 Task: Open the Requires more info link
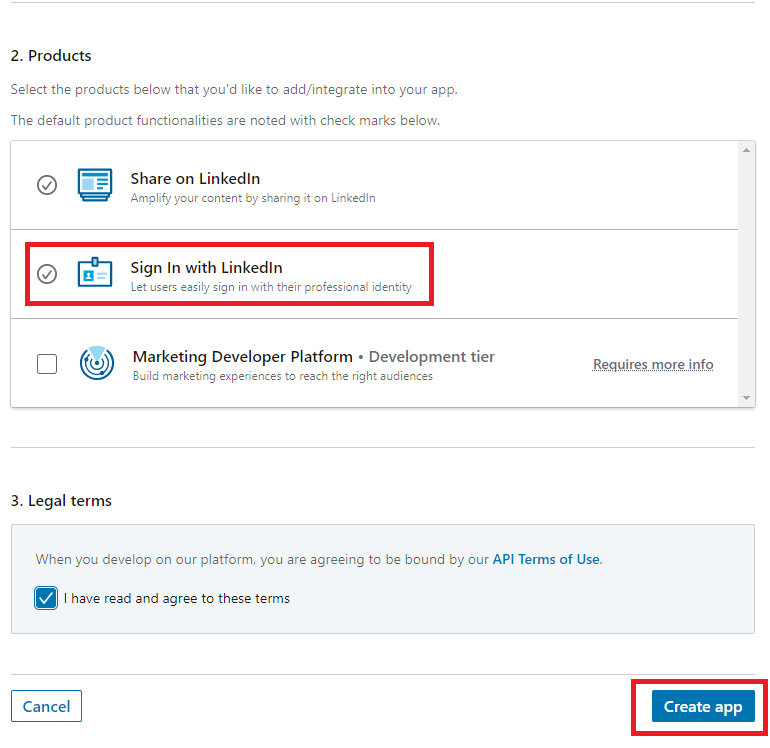click(653, 364)
